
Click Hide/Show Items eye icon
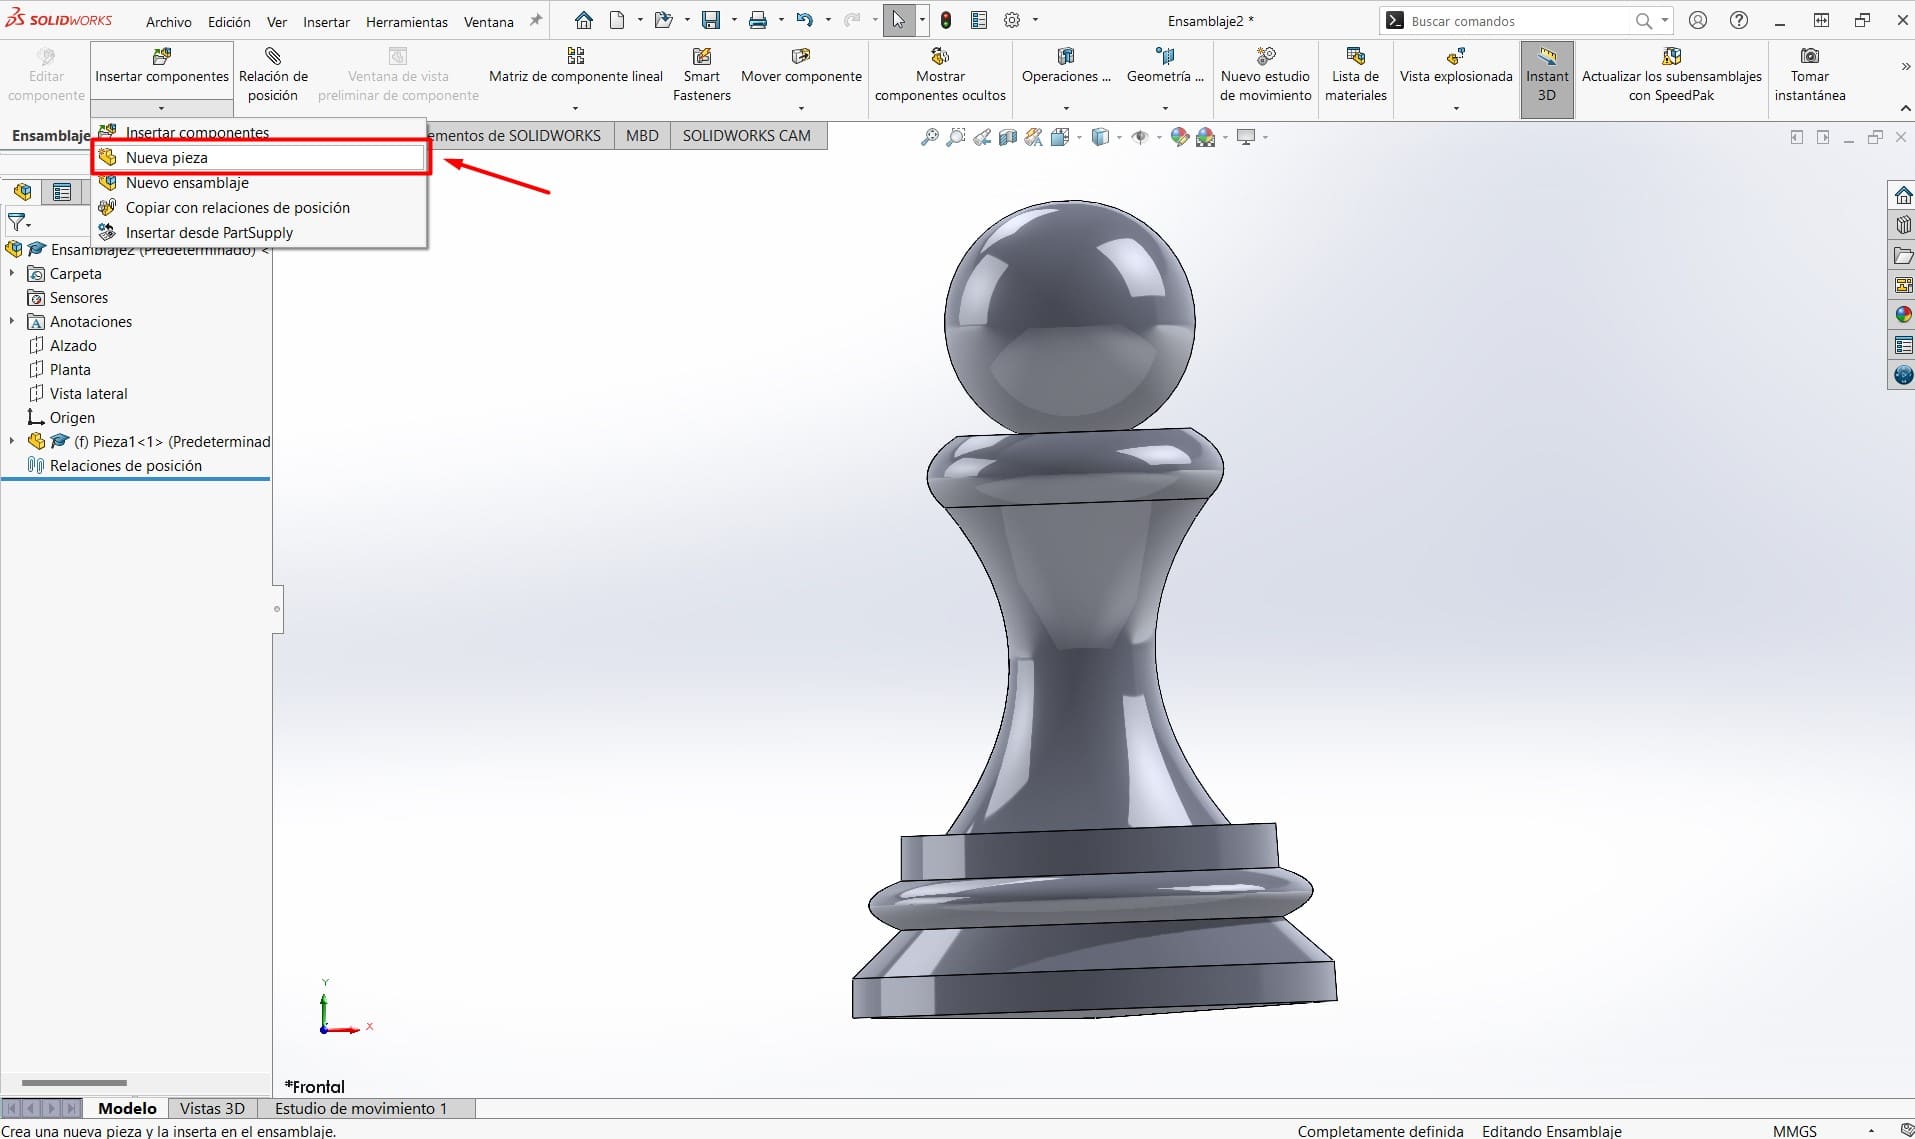1140,137
